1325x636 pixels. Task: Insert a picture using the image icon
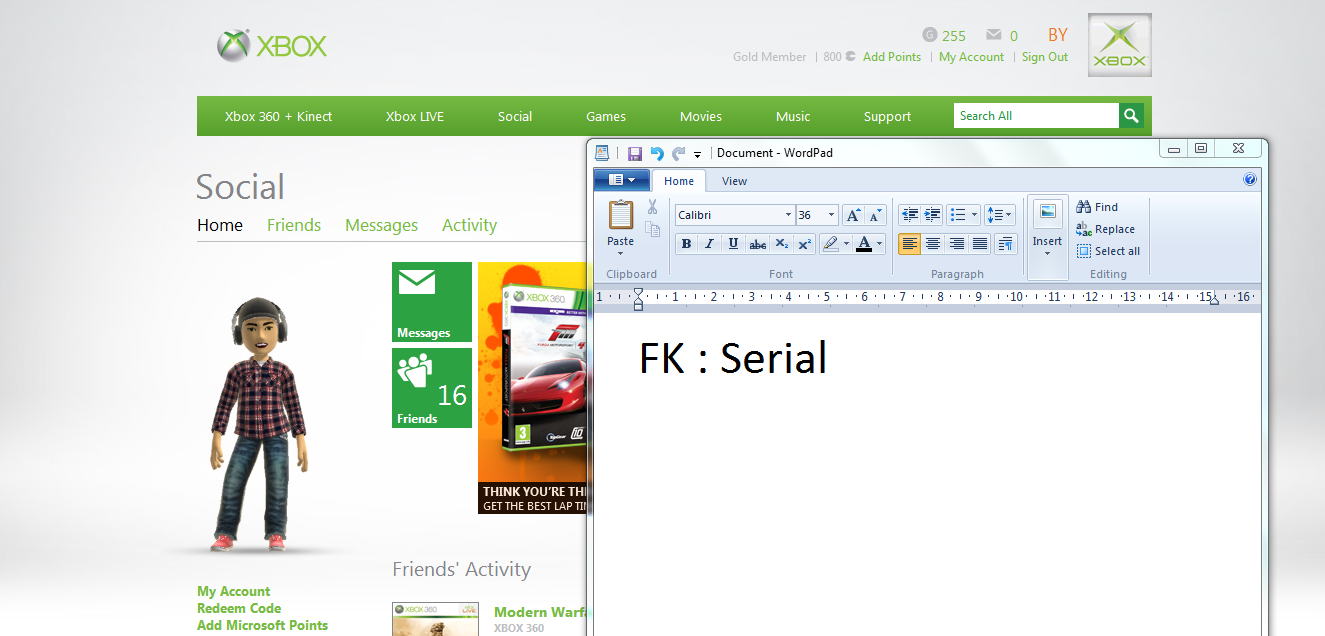click(1047, 212)
